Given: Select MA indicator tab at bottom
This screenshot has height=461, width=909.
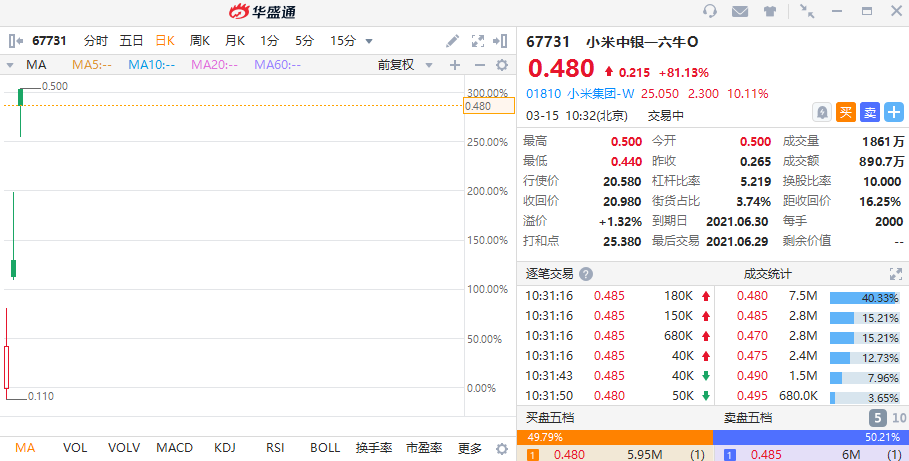Looking at the screenshot, I should pyautogui.click(x=25, y=448).
